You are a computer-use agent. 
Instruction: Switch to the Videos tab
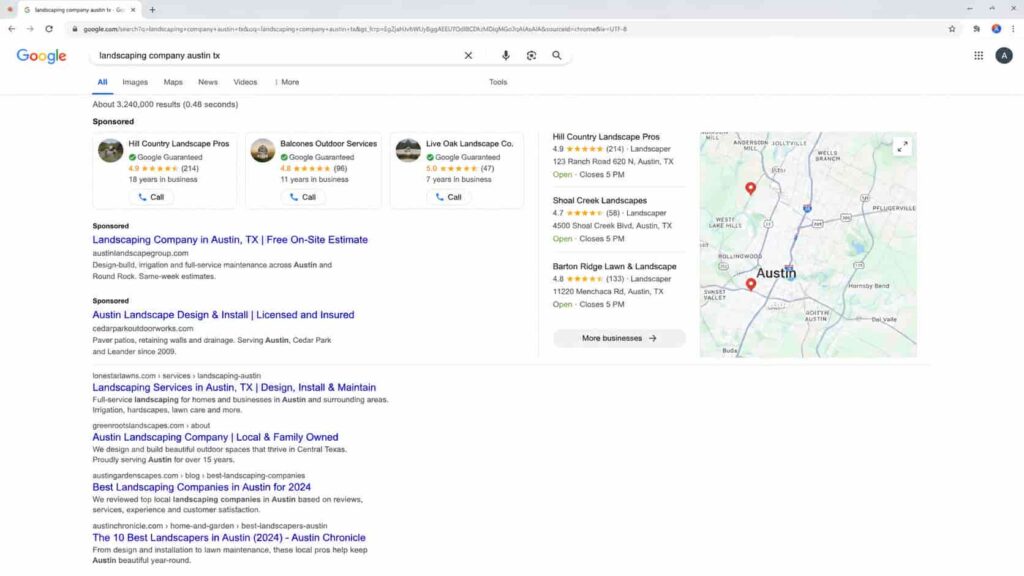click(x=245, y=82)
